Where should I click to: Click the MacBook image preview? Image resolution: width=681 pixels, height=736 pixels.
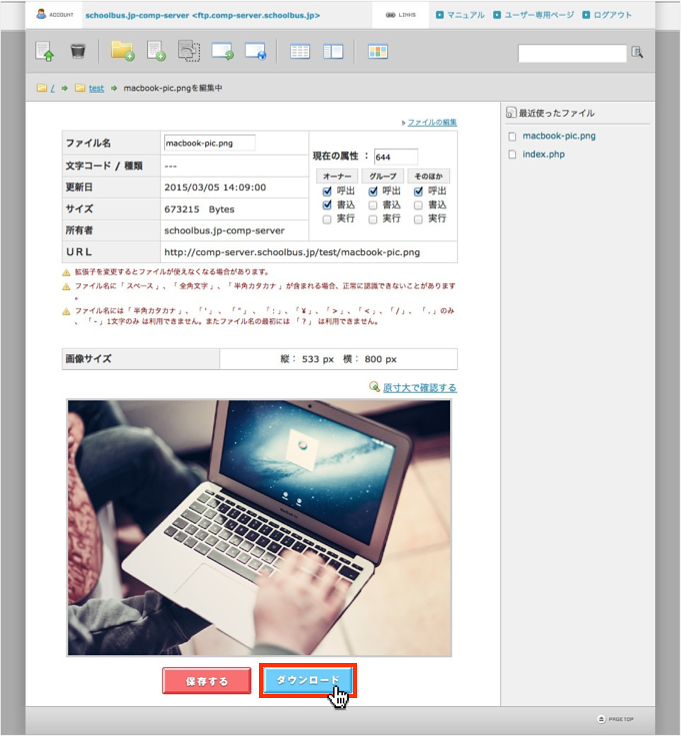tap(259, 528)
